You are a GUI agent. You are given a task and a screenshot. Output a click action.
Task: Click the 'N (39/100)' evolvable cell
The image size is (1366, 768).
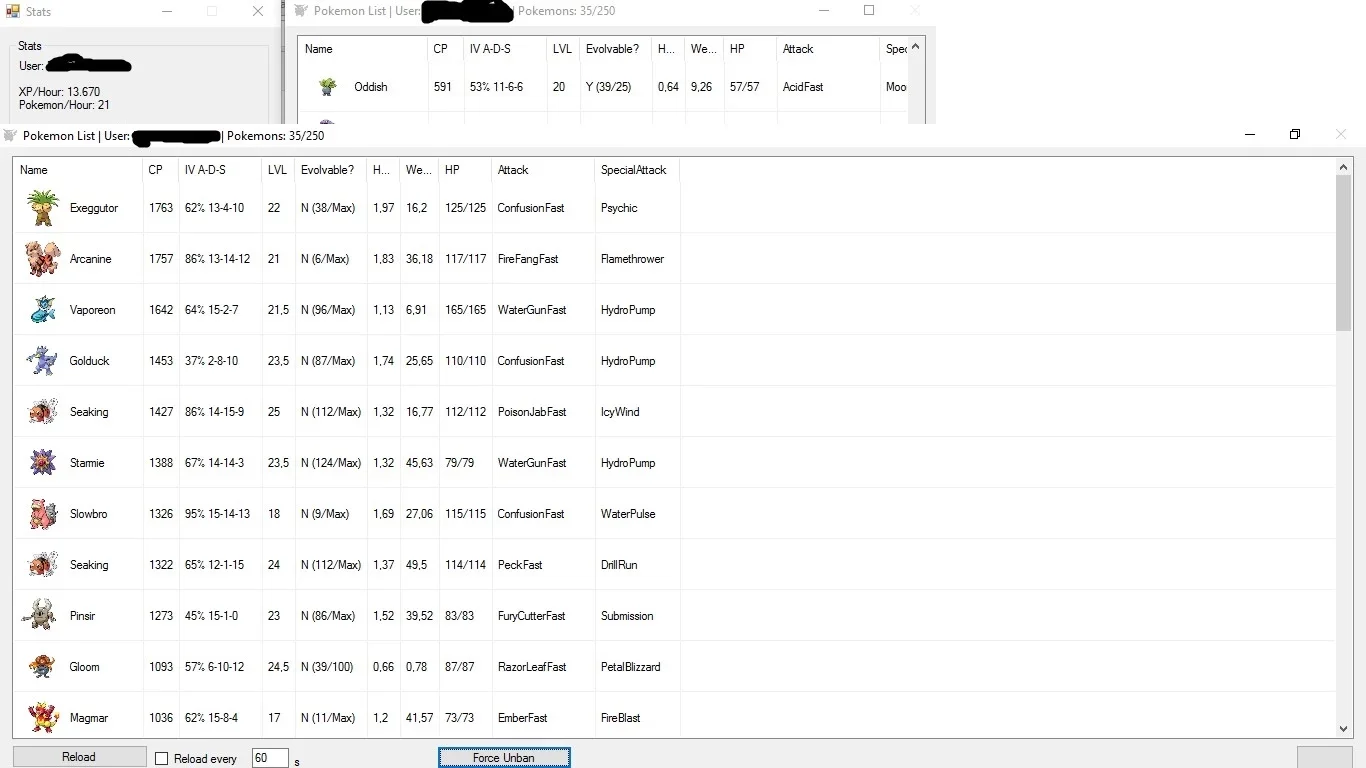point(327,667)
